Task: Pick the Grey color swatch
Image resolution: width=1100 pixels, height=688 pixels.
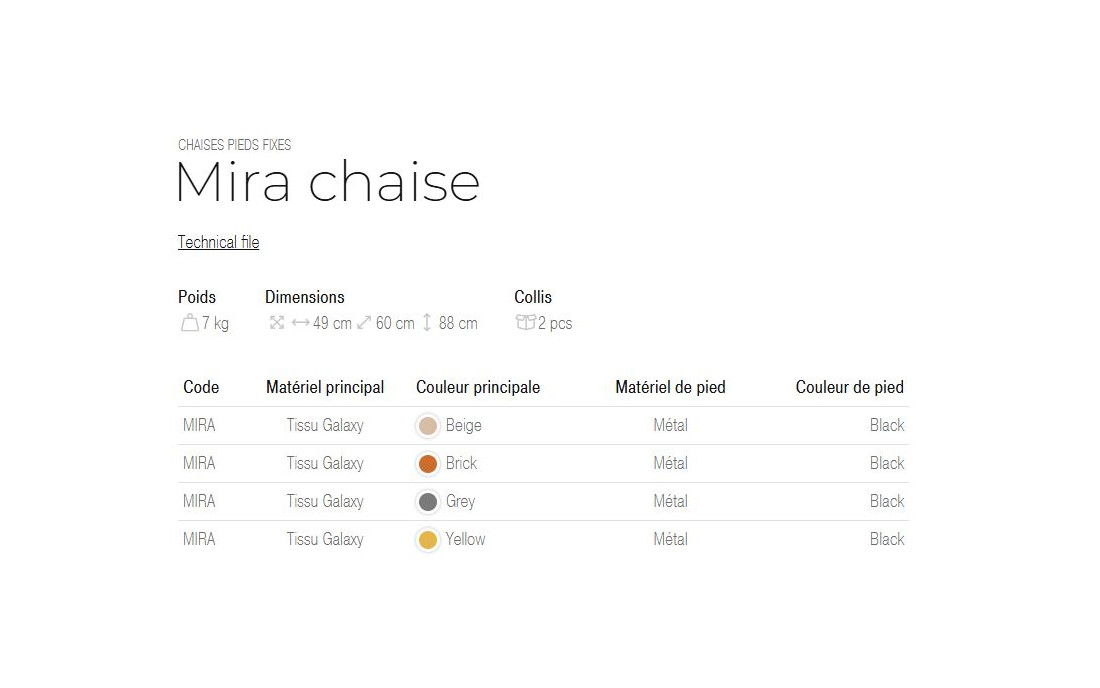Action: [428, 502]
